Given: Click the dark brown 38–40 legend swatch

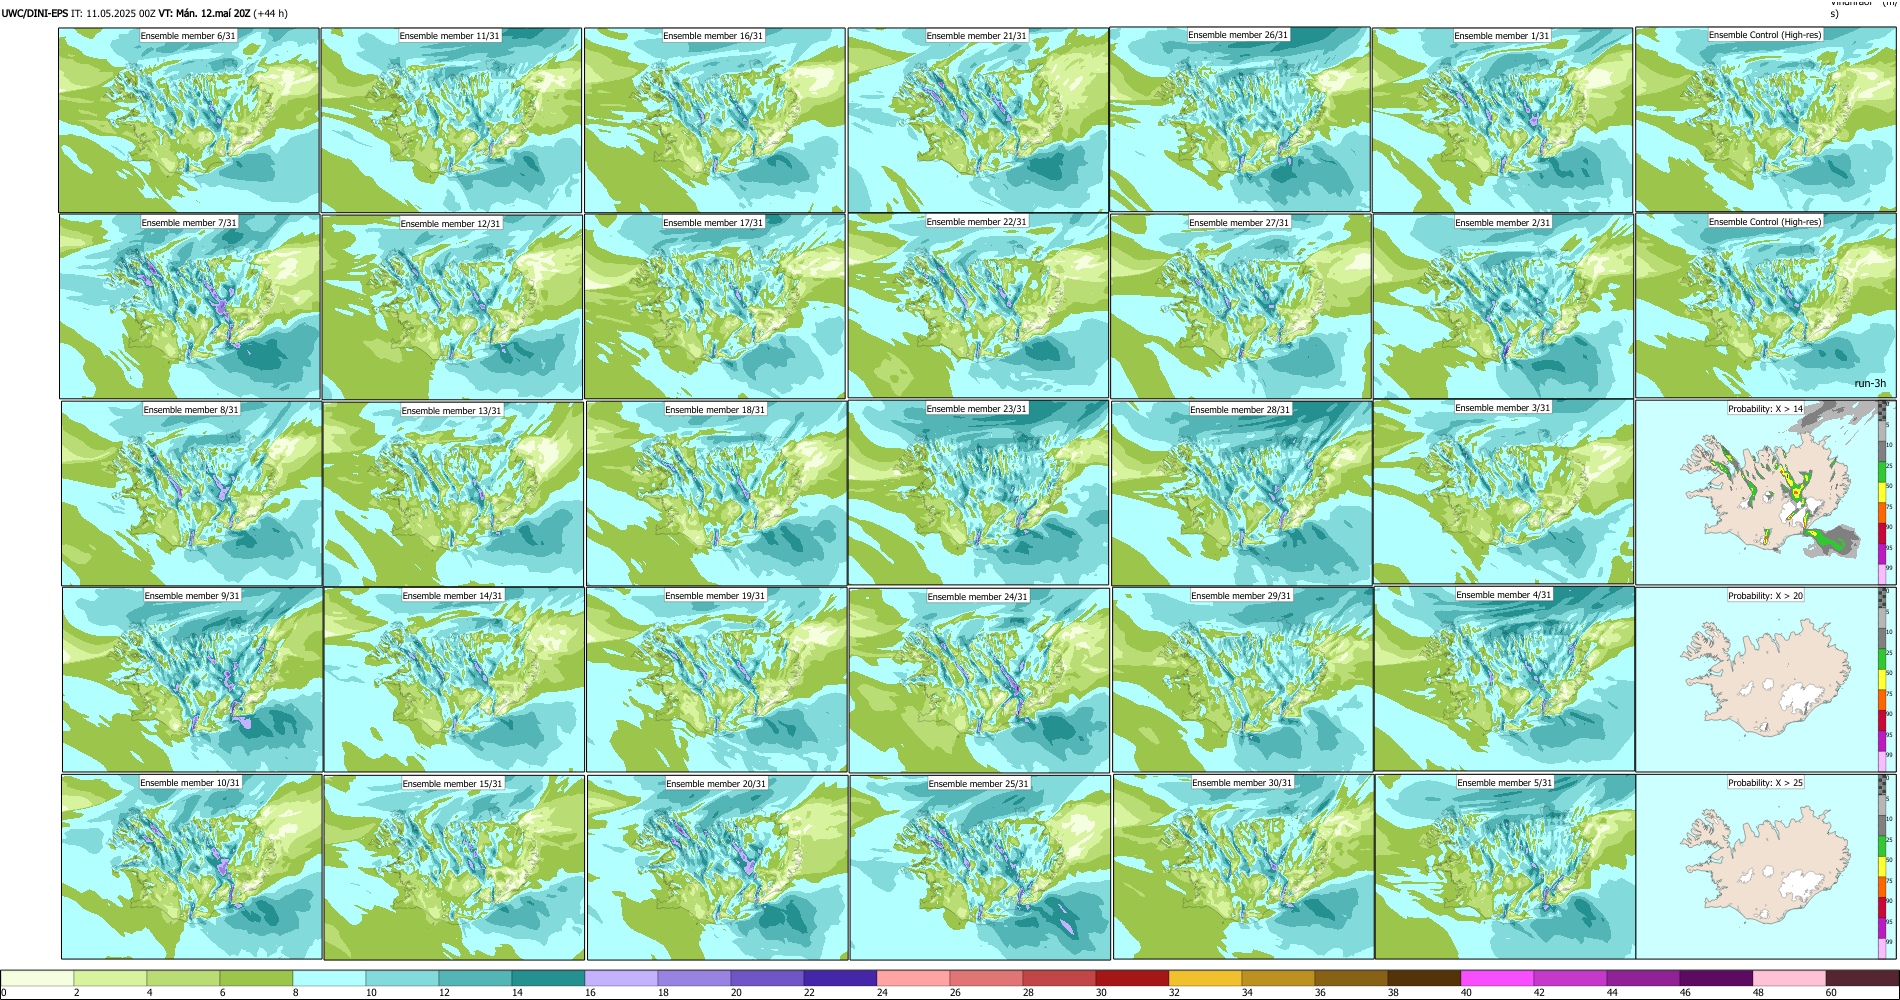Looking at the screenshot, I should pyautogui.click(x=1424, y=978).
